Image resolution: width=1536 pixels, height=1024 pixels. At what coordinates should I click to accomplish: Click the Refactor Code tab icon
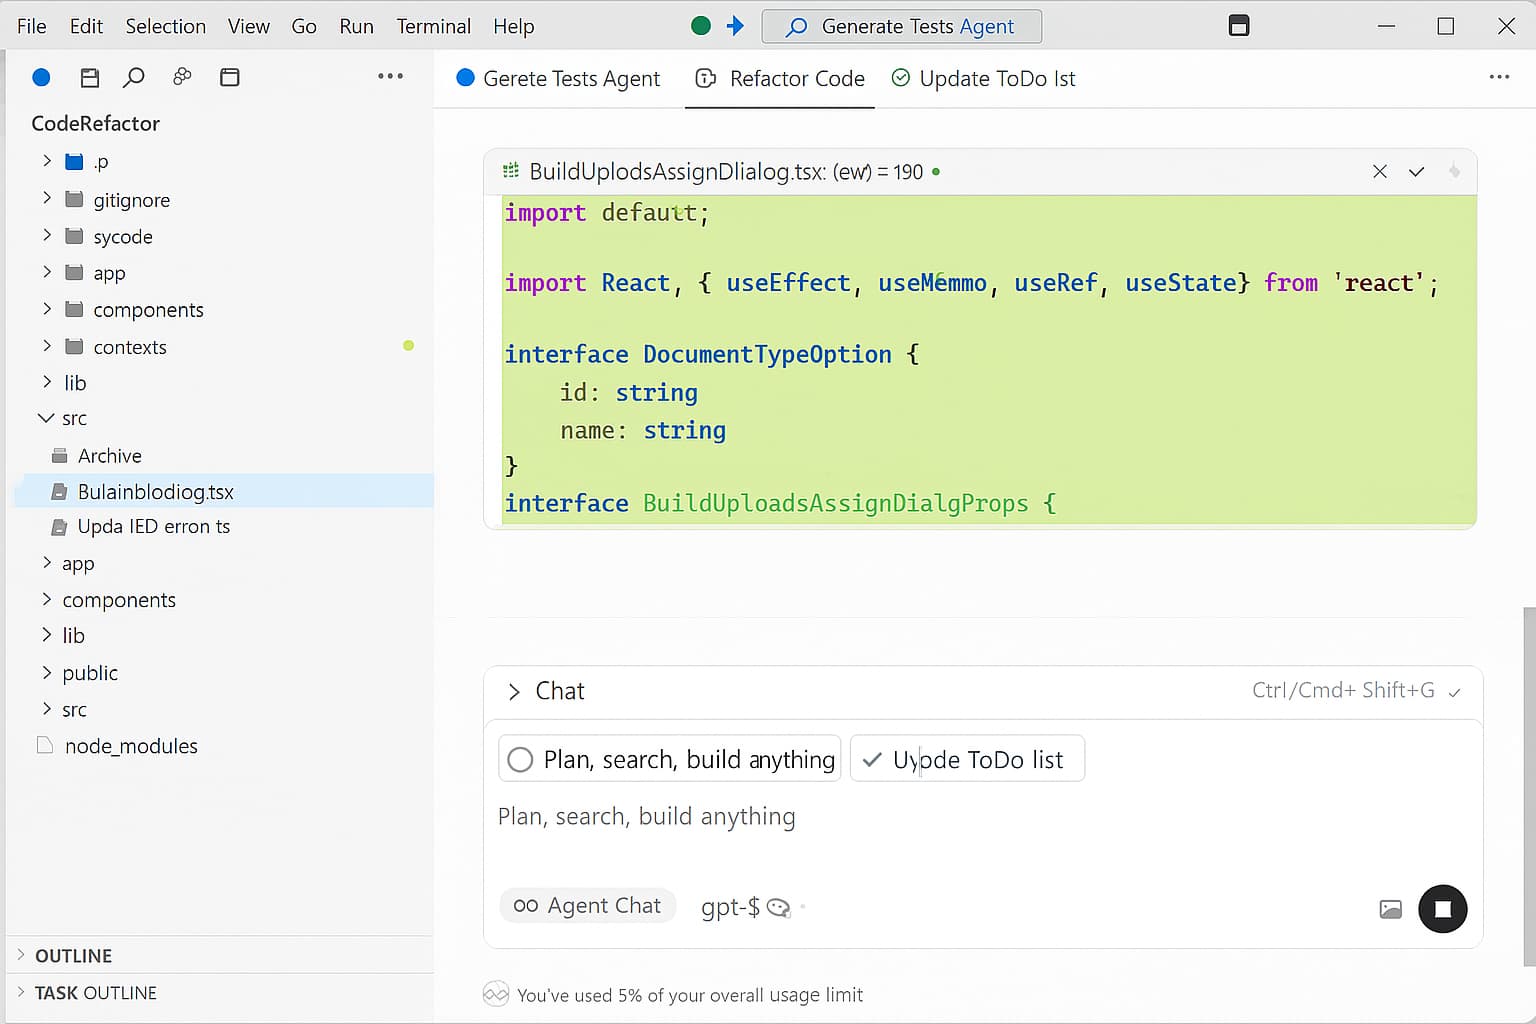point(706,78)
